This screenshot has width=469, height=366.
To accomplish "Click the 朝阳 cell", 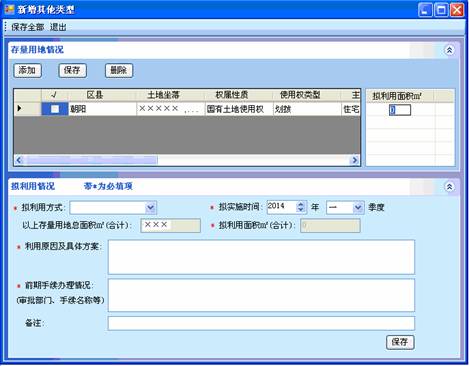I will click(102, 109).
